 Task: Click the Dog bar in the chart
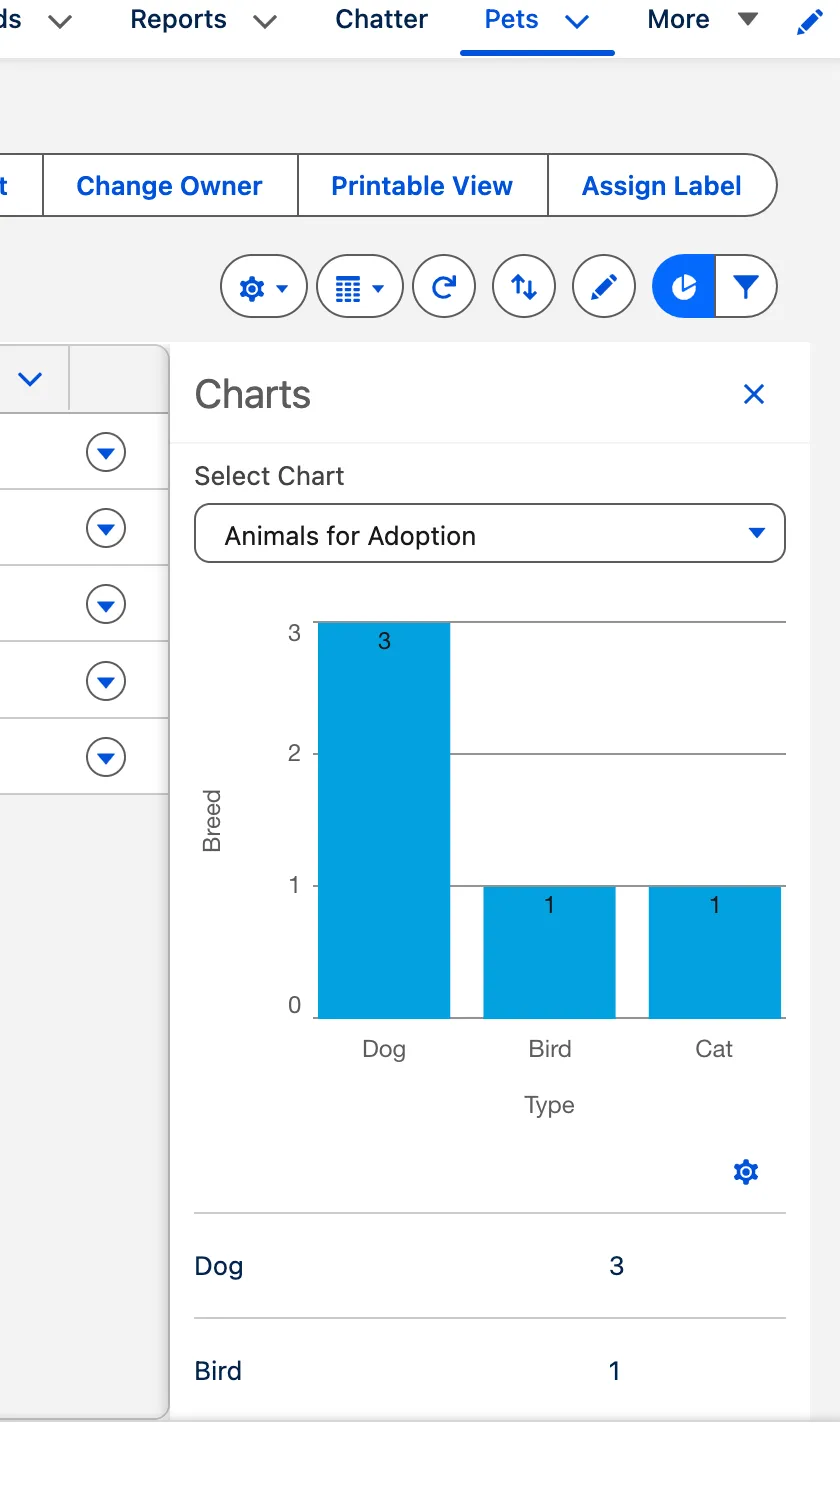pos(384,820)
